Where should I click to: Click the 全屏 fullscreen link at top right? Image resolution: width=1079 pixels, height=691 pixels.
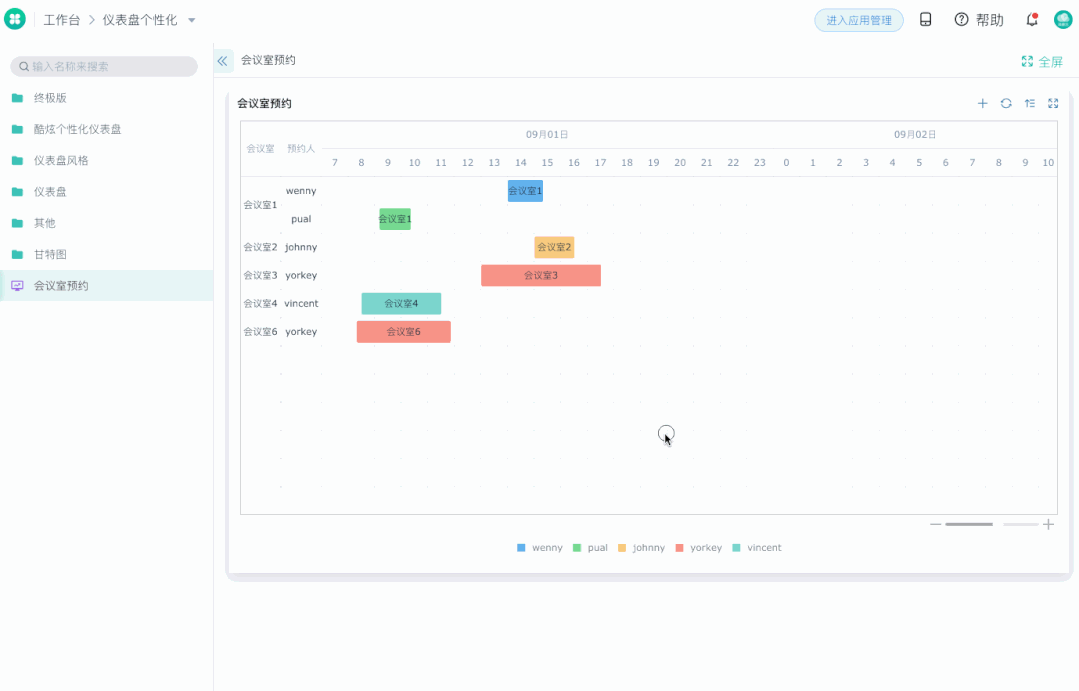(1043, 61)
